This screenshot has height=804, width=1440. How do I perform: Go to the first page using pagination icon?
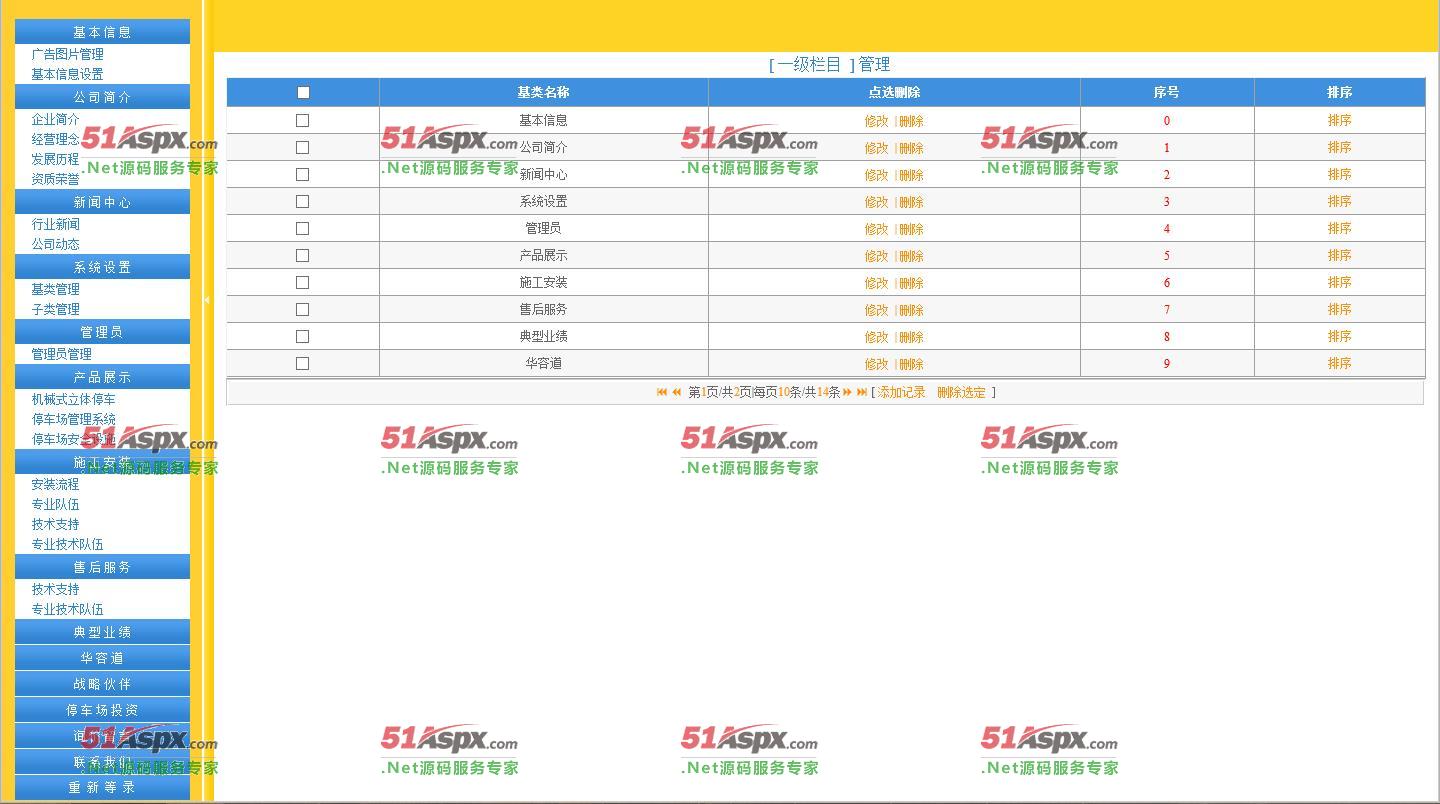click(x=661, y=392)
